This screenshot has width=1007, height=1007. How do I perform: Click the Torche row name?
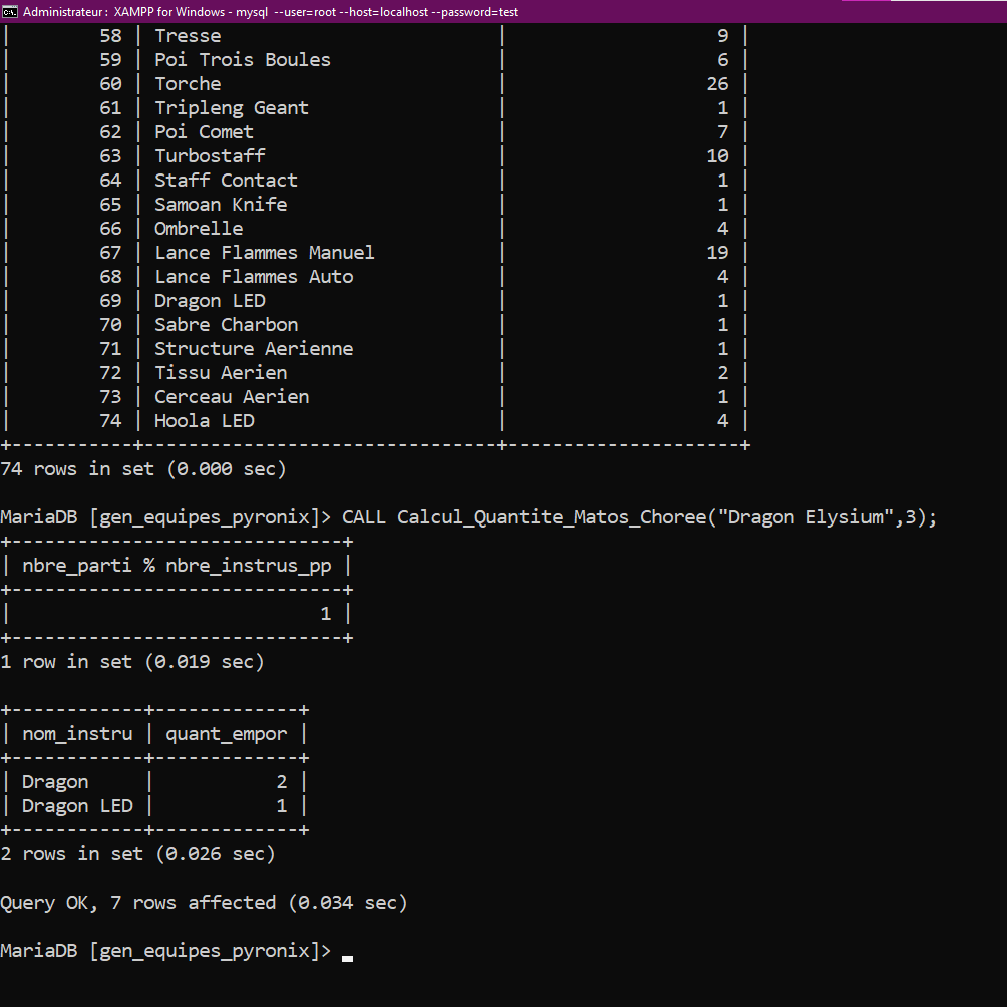point(187,84)
